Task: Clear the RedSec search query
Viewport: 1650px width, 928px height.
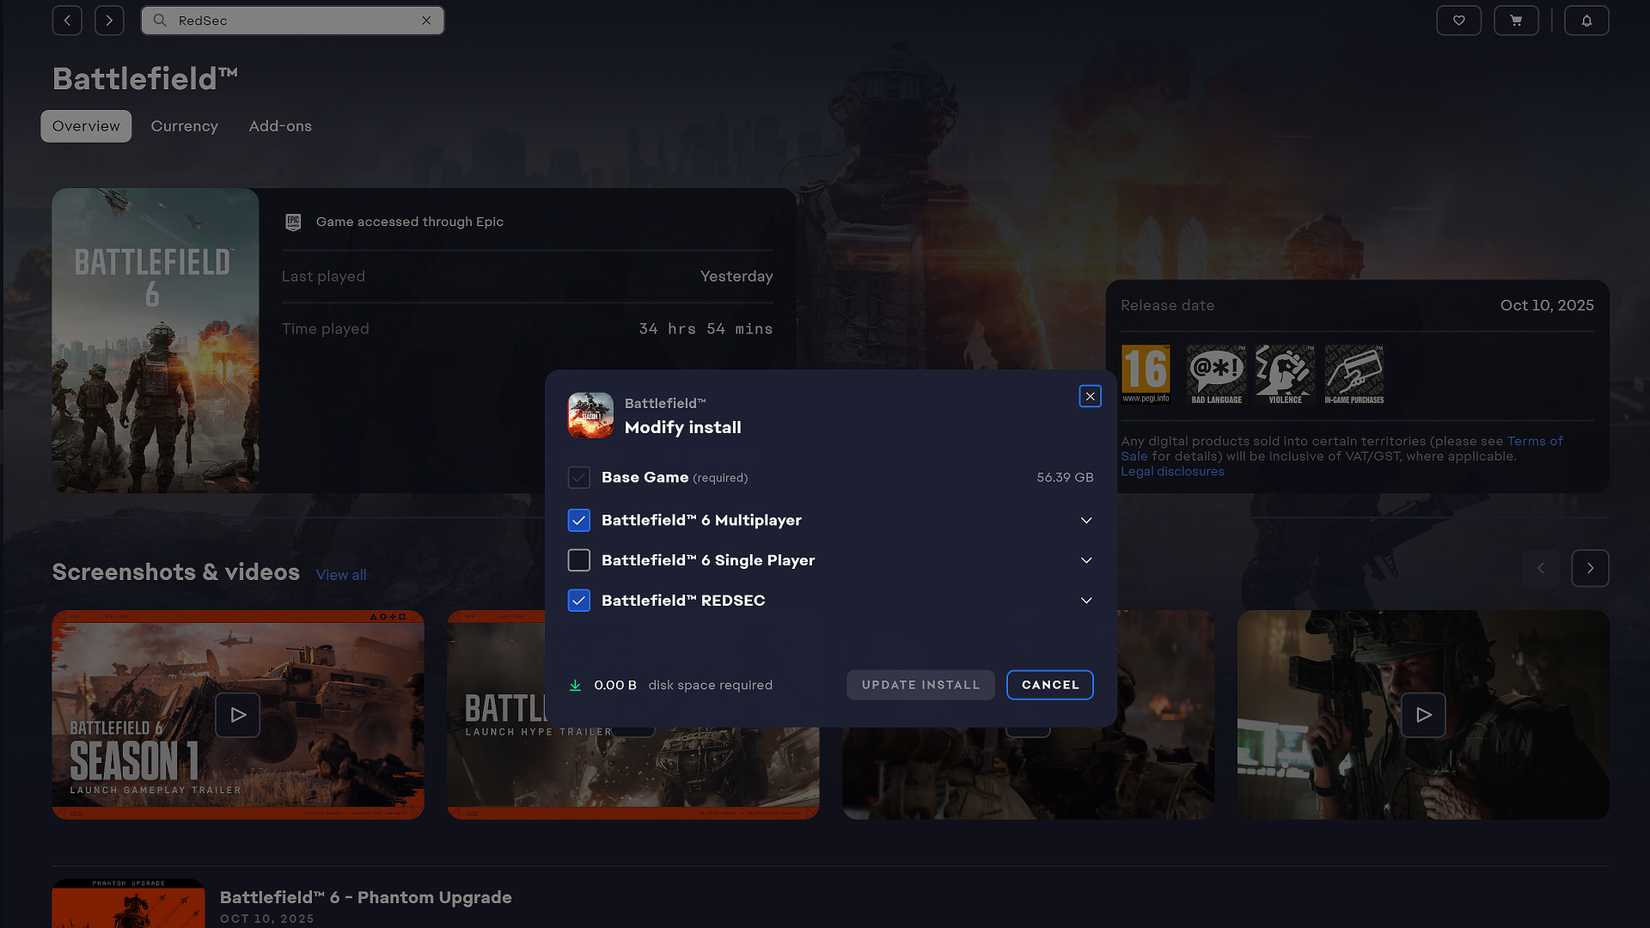Action: click(x=425, y=20)
